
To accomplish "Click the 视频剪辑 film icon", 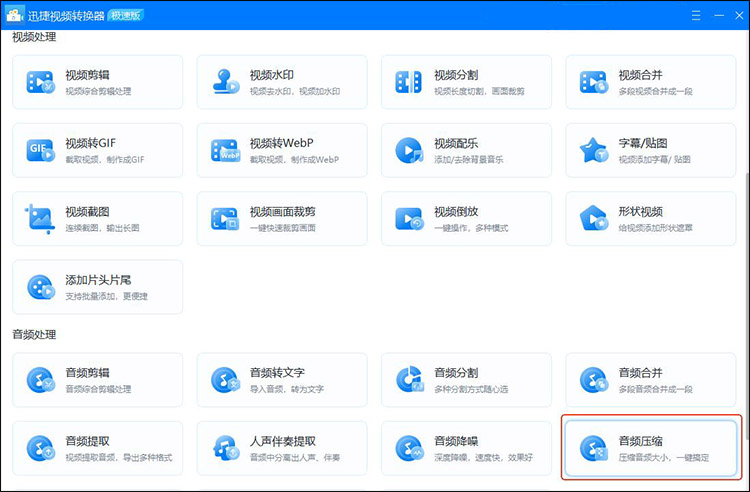I will point(40,82).
